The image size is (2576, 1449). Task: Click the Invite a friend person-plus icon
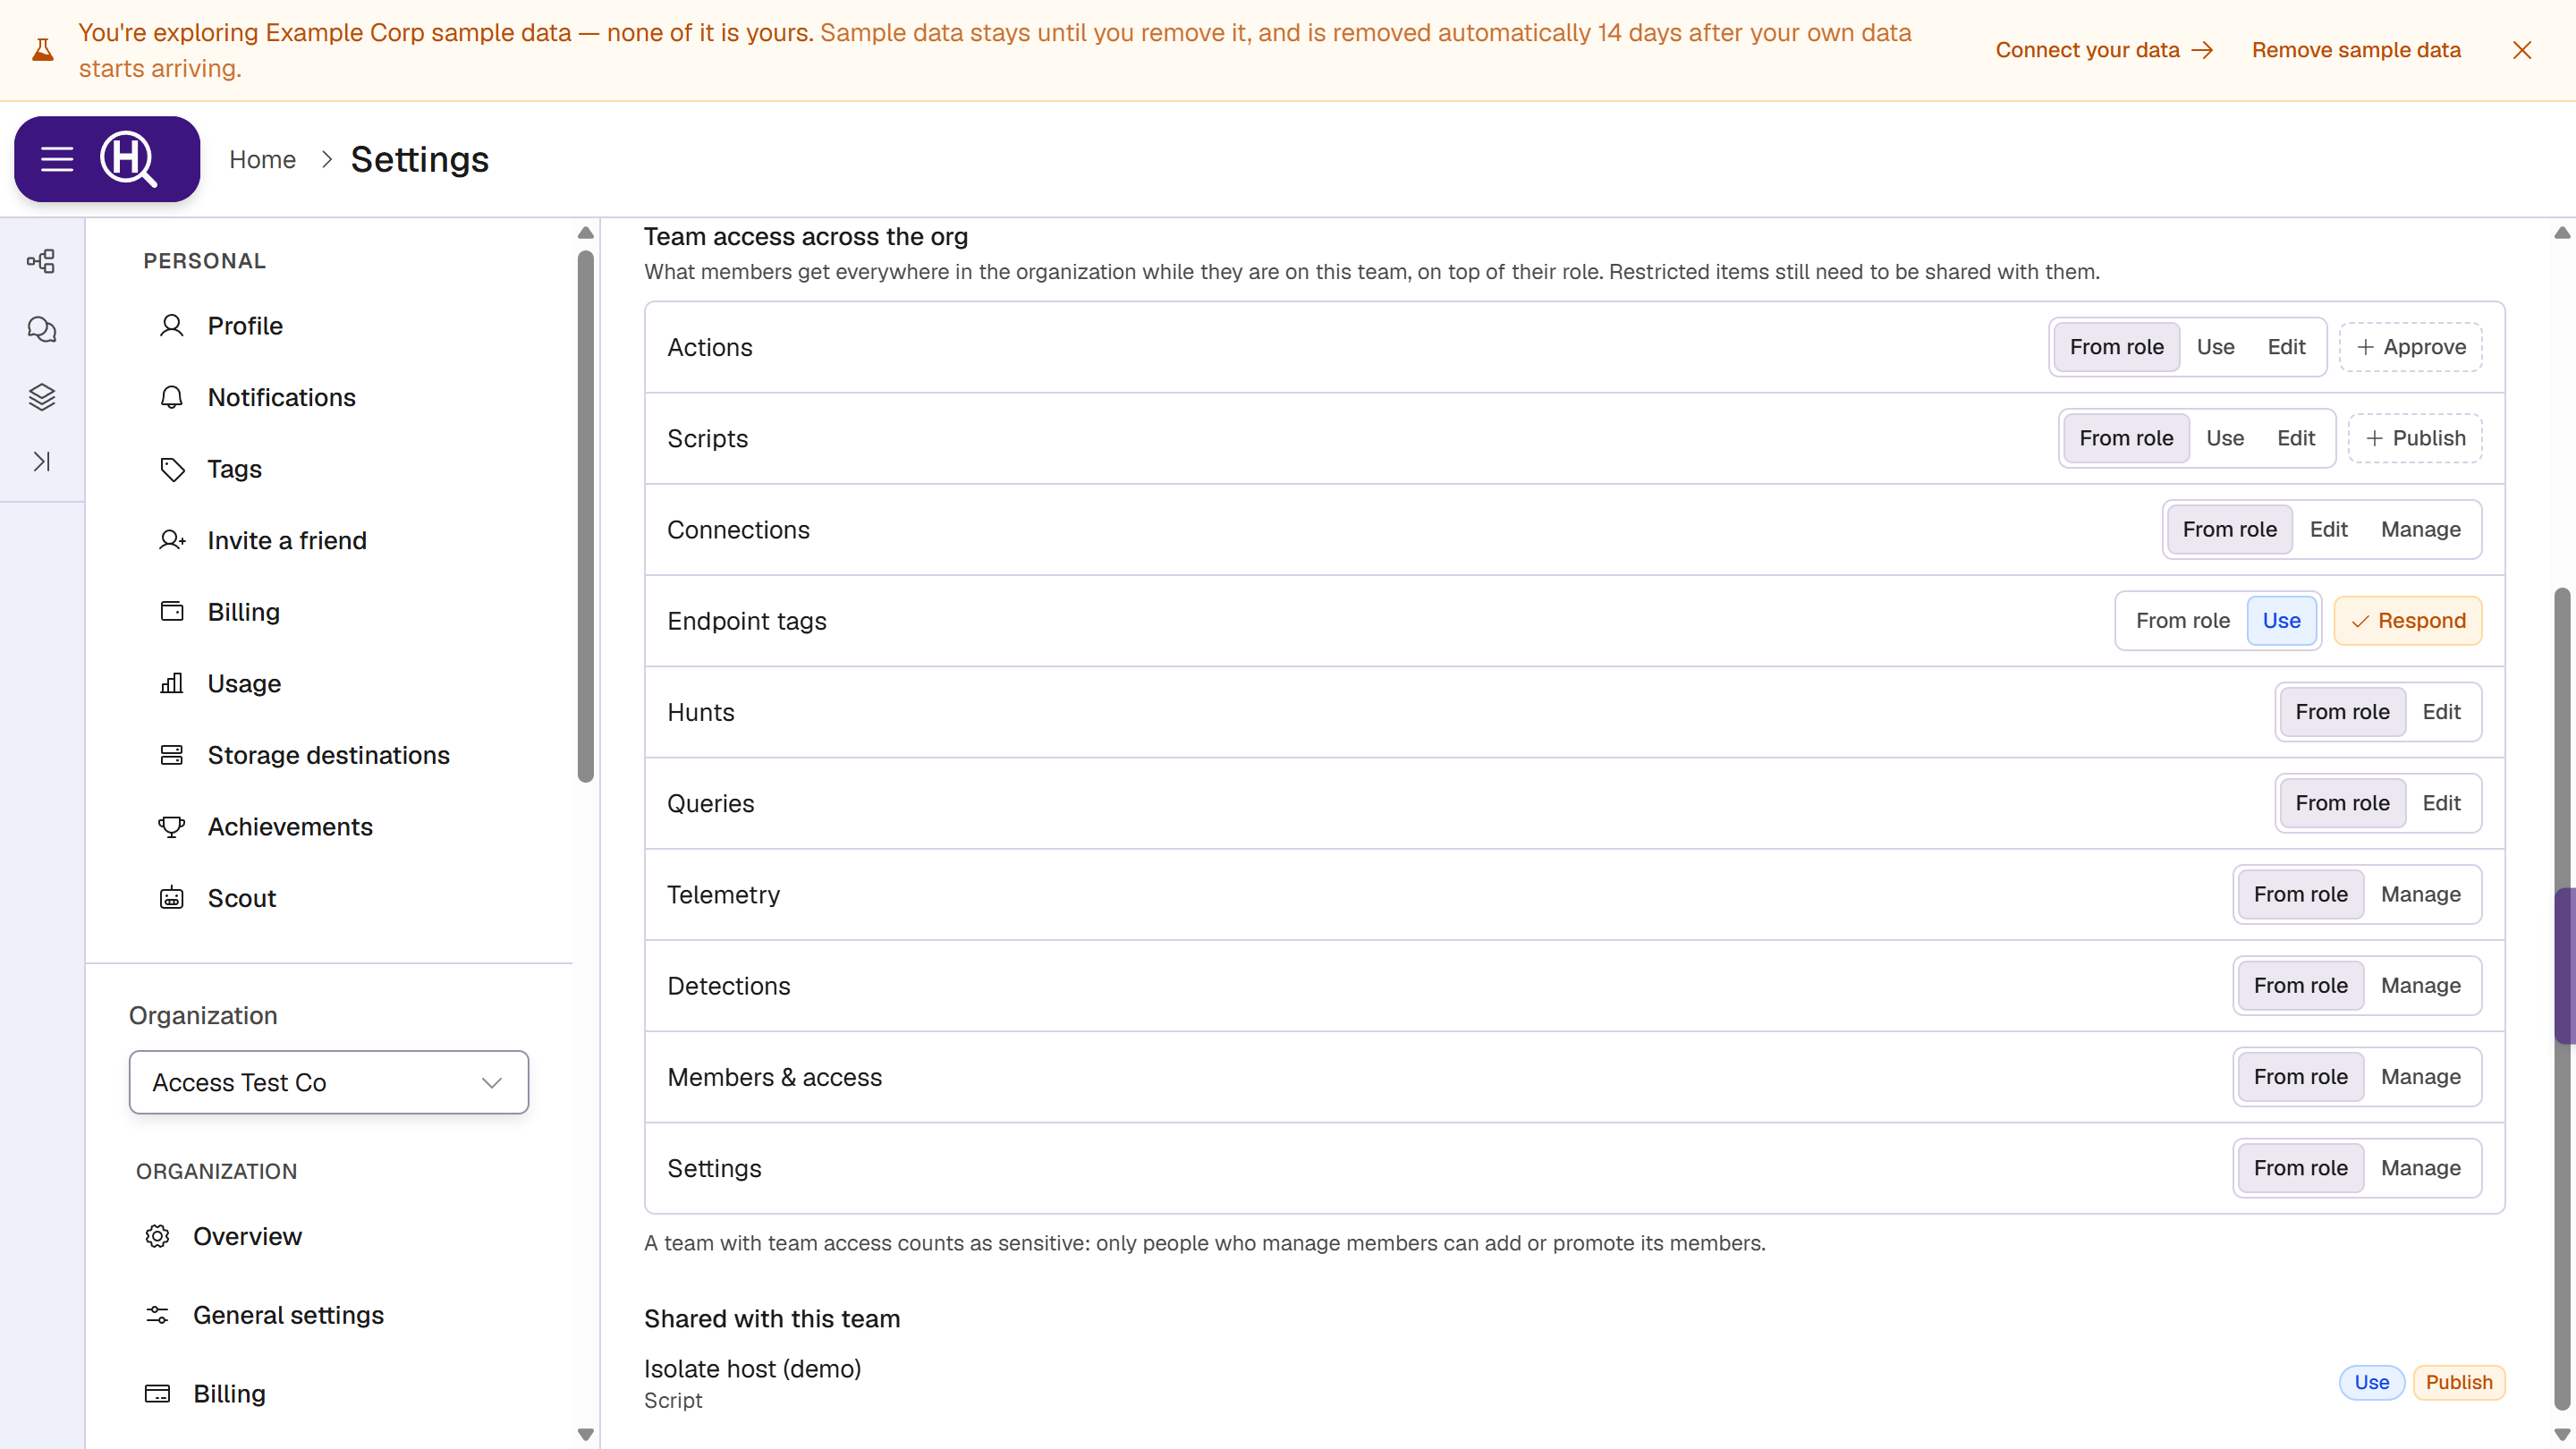[x=172, y=541]
